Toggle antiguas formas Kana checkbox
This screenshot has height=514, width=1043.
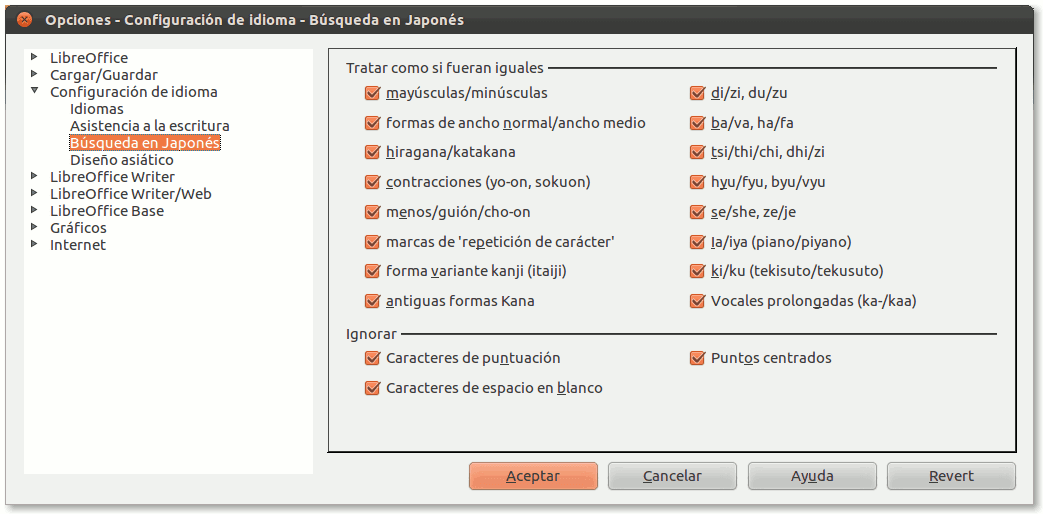click(x=373, y=301)
